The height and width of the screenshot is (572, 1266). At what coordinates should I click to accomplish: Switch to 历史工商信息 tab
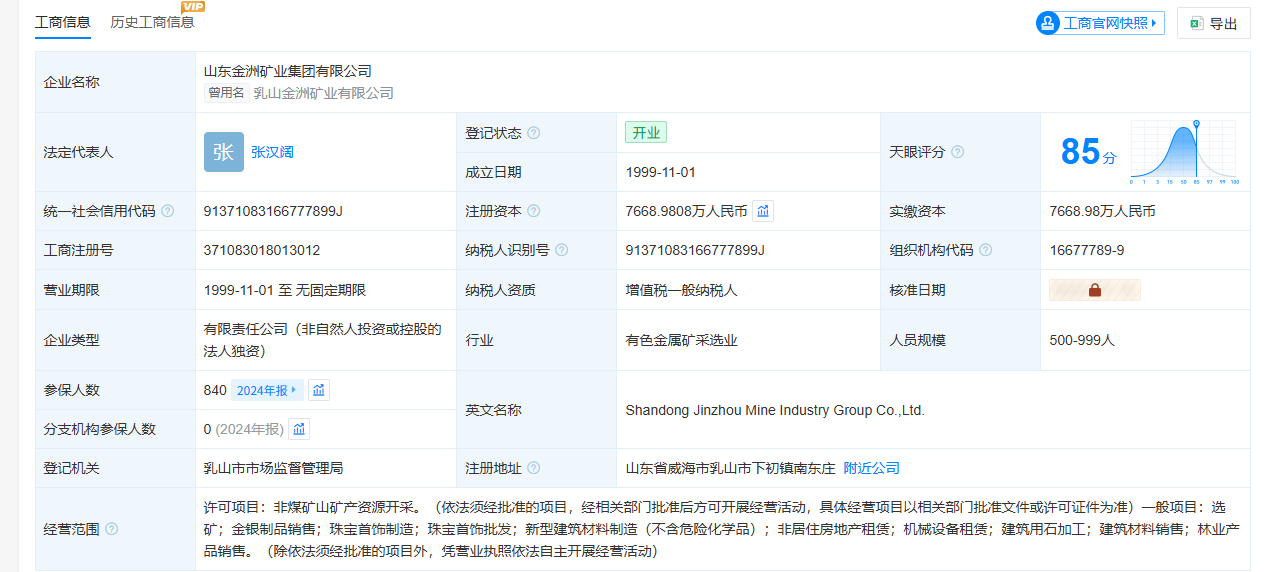(x=152, y=22)
